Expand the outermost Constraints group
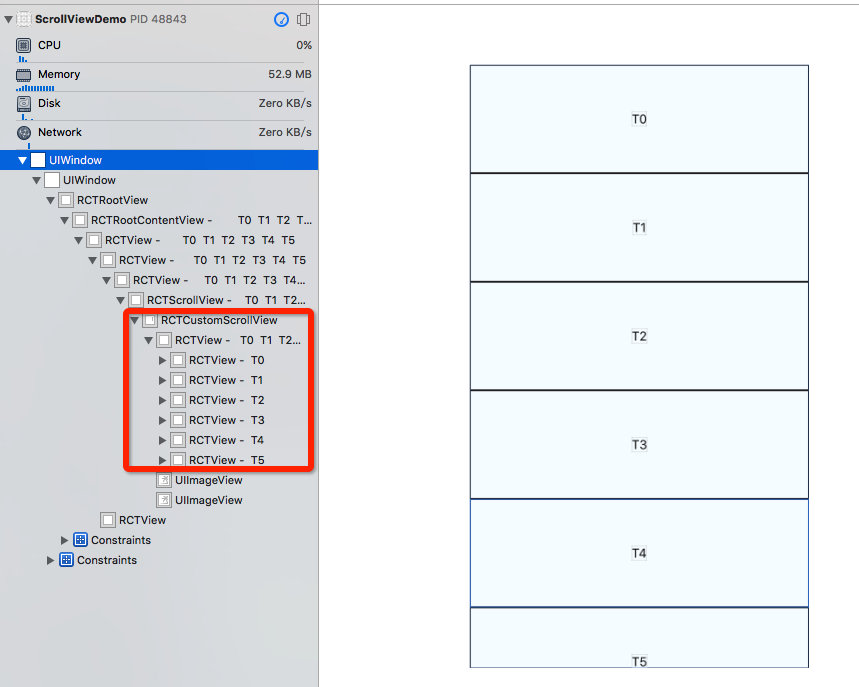The height and width of the screenshot is (687, 859). (x=50, y=560)
